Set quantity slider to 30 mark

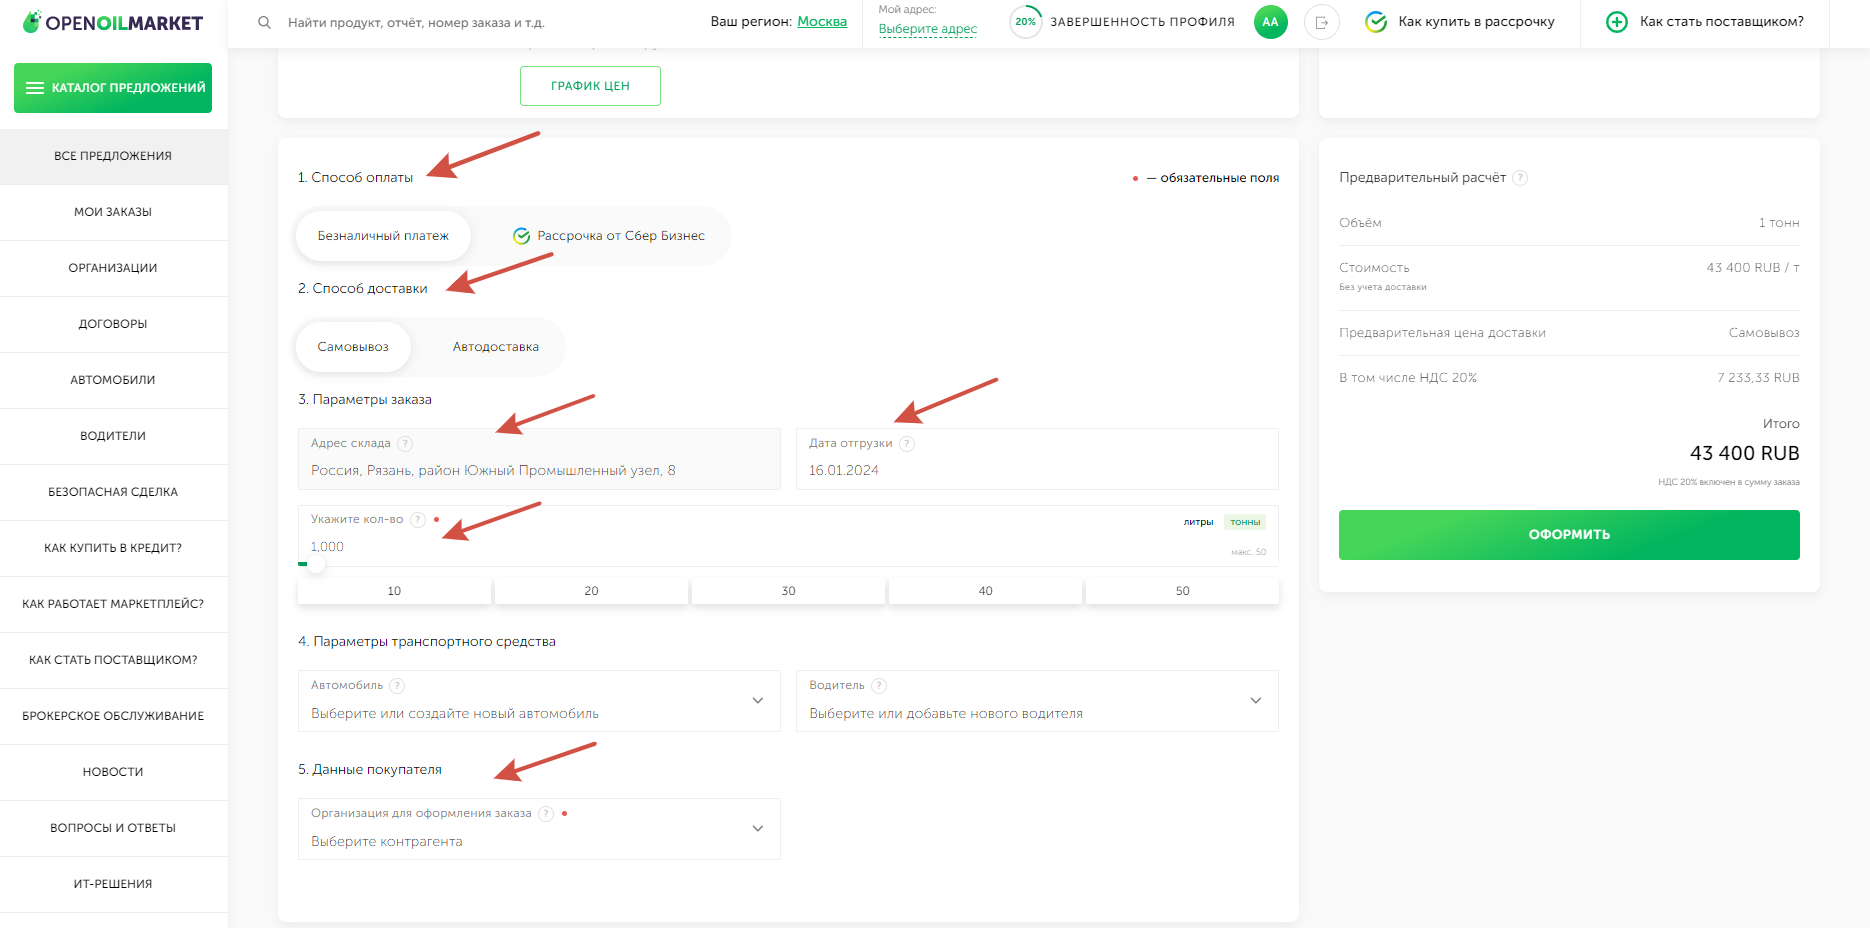[788, 591]
